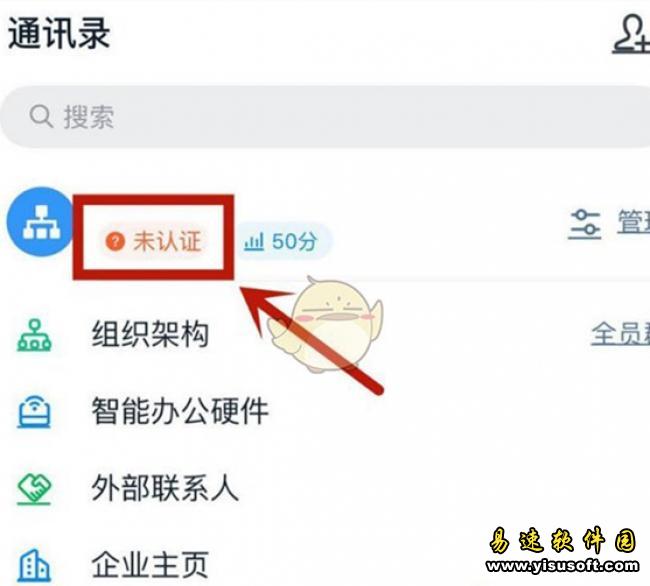Tap the 未认证 badge
The width and height of the screenshot is (650, 586).
click(153, 241)
